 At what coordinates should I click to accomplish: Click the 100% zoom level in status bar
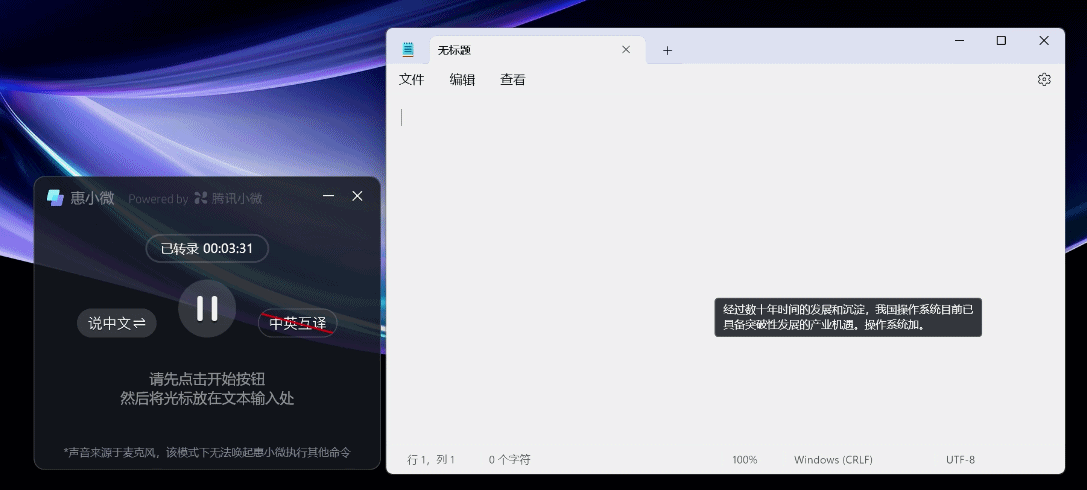[x=745, y=460]
